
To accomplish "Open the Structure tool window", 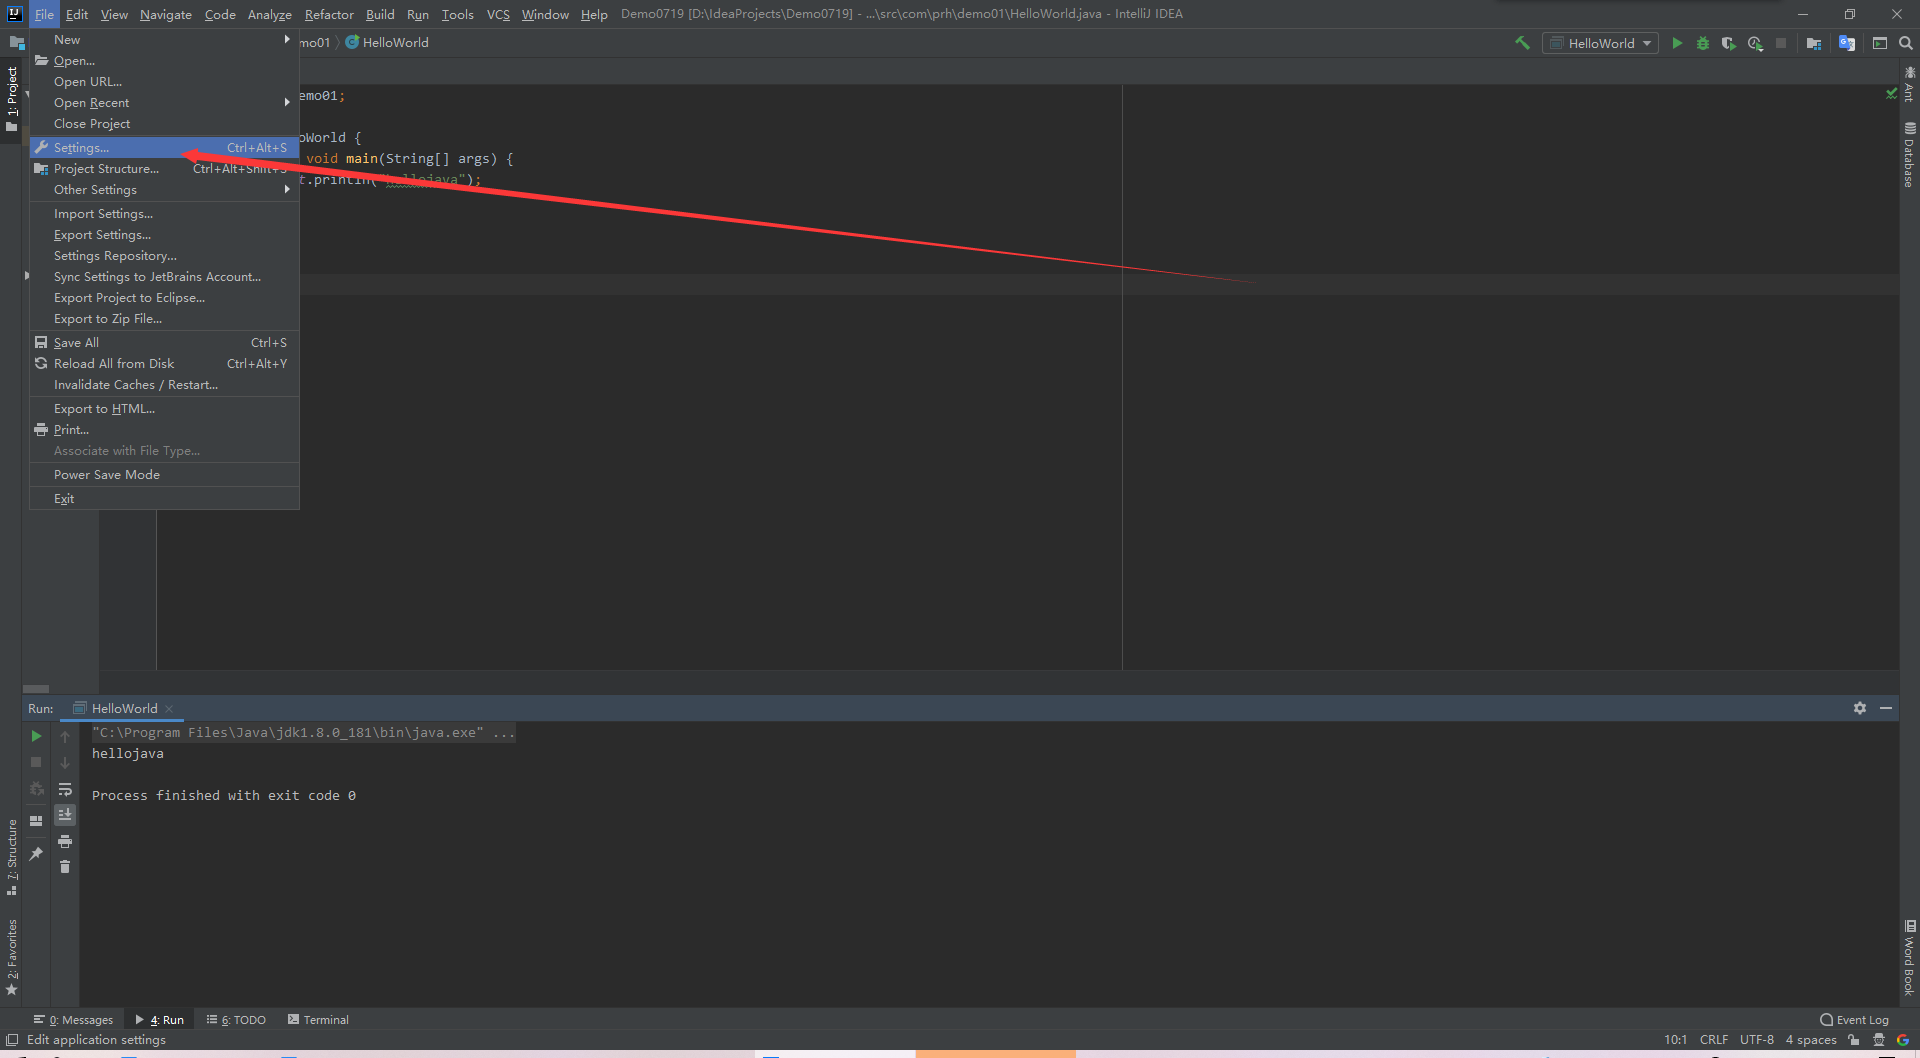I will (12, 857).
